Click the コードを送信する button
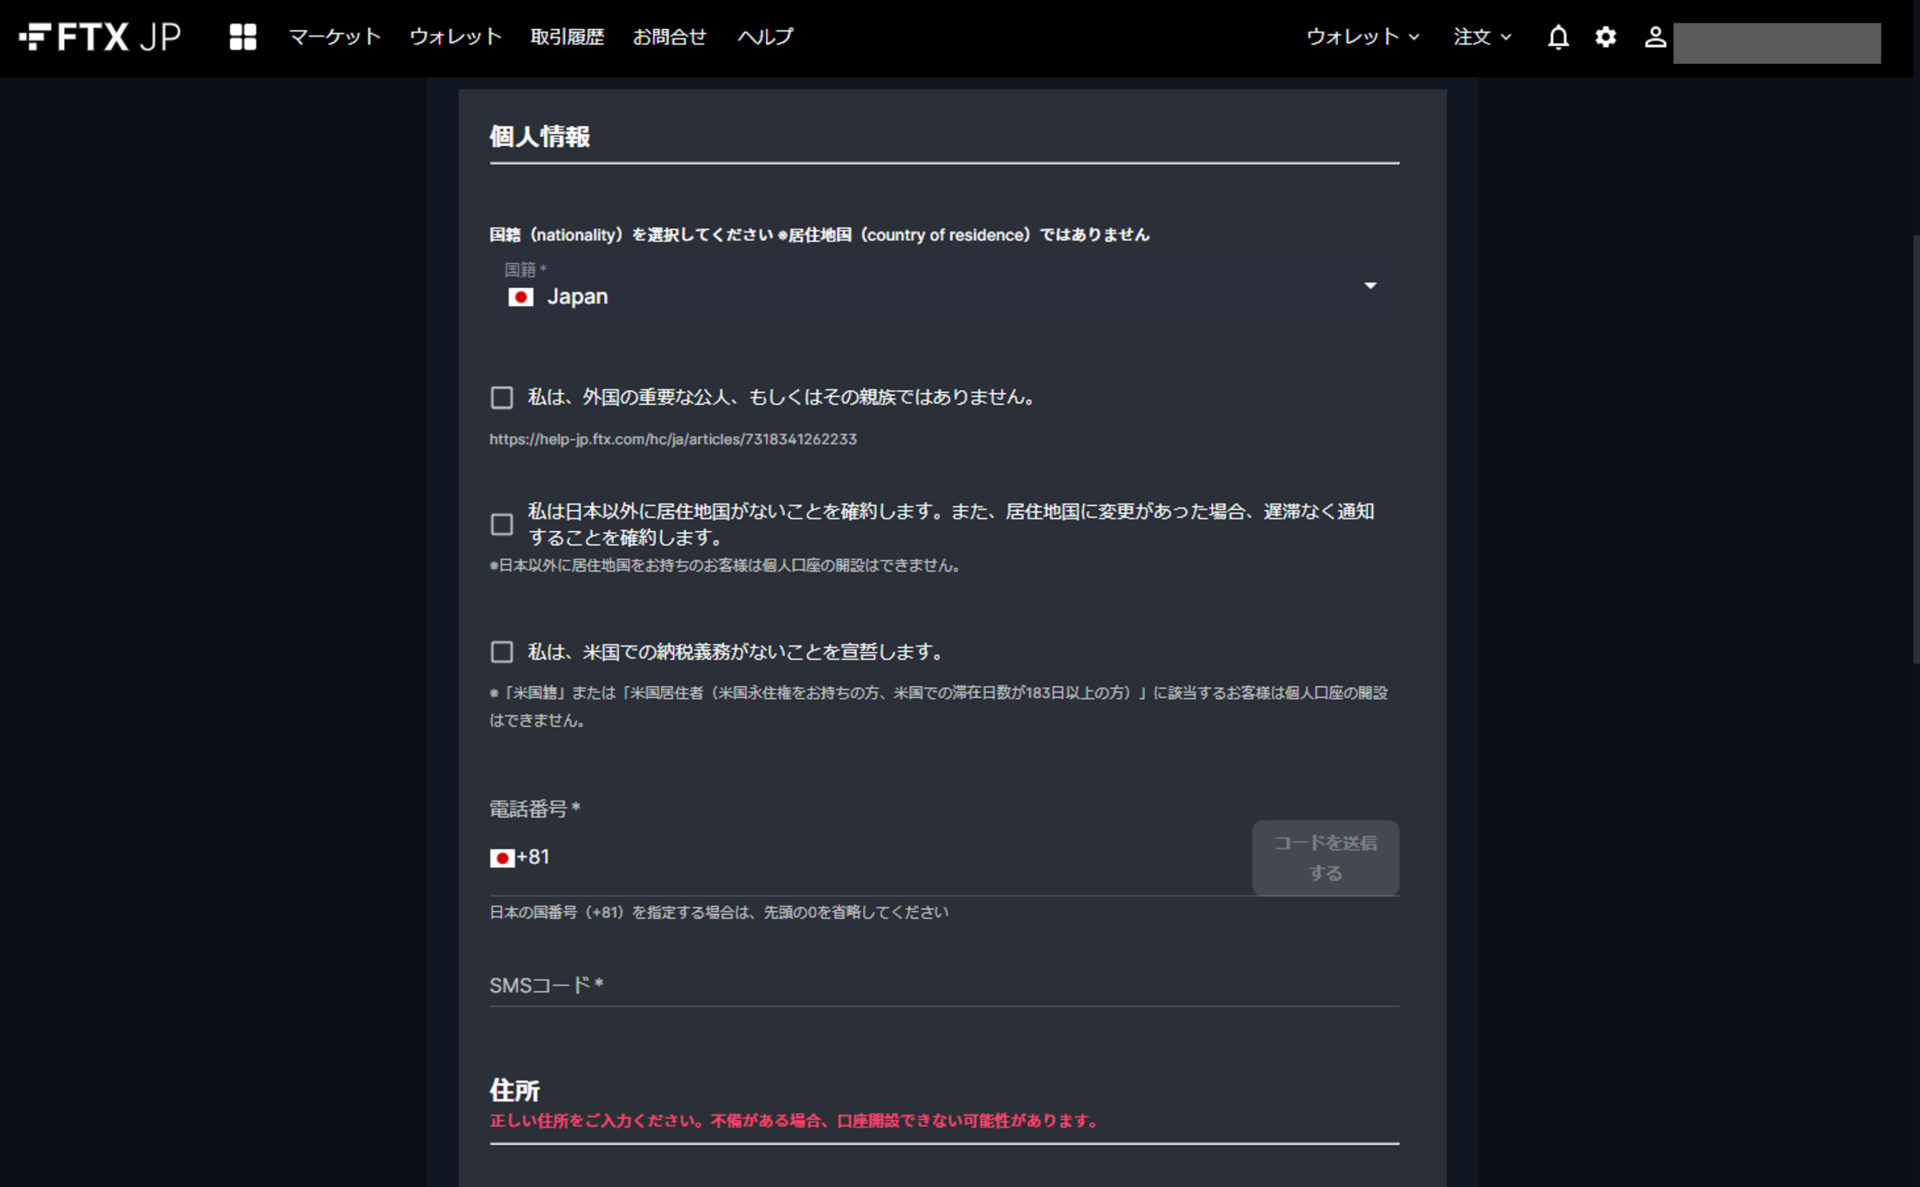1920x1187 pixels. [x=1324, y=857]
